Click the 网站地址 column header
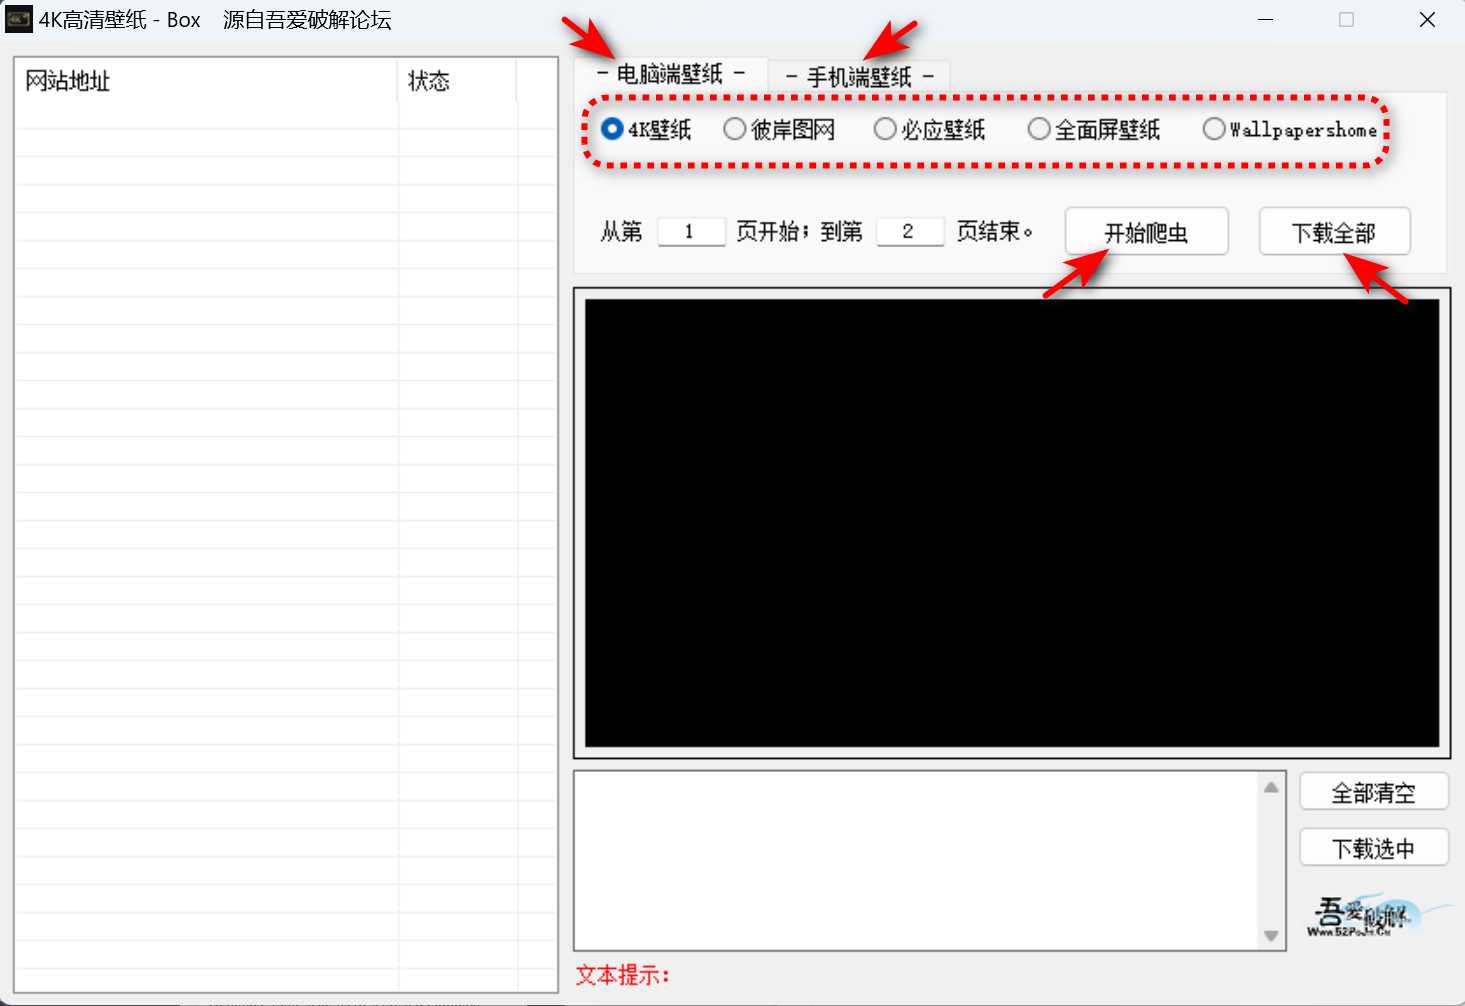The height and width of the screenshot is (1006, 1465). click(205, 81)
